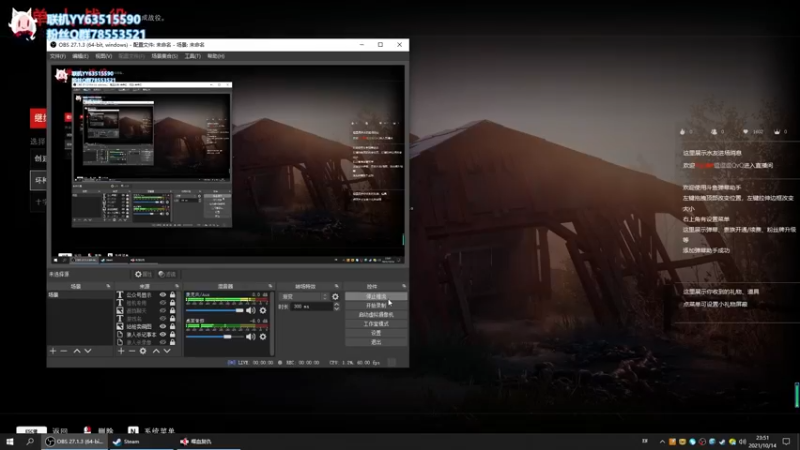Toggle visibility eye of the second source row
The image size is (800, 450).
(163, 303)
